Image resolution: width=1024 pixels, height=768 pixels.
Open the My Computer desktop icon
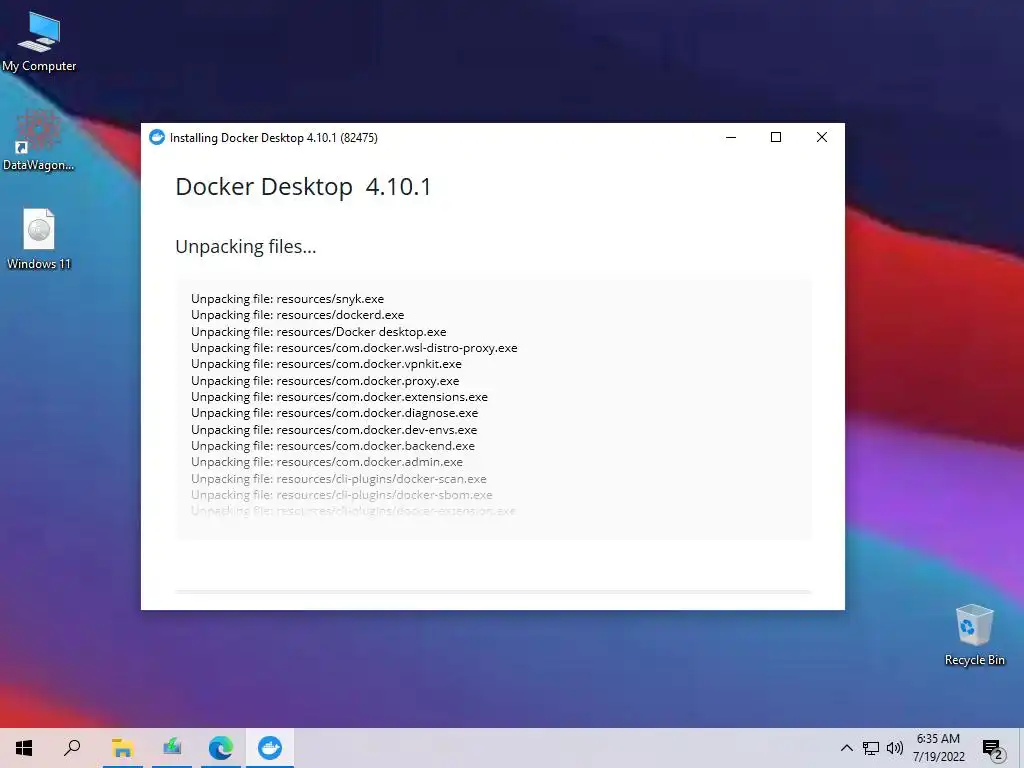point(39,42)
